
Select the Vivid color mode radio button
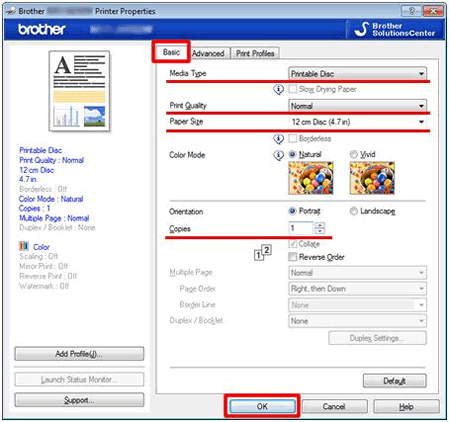click(353, 154)
